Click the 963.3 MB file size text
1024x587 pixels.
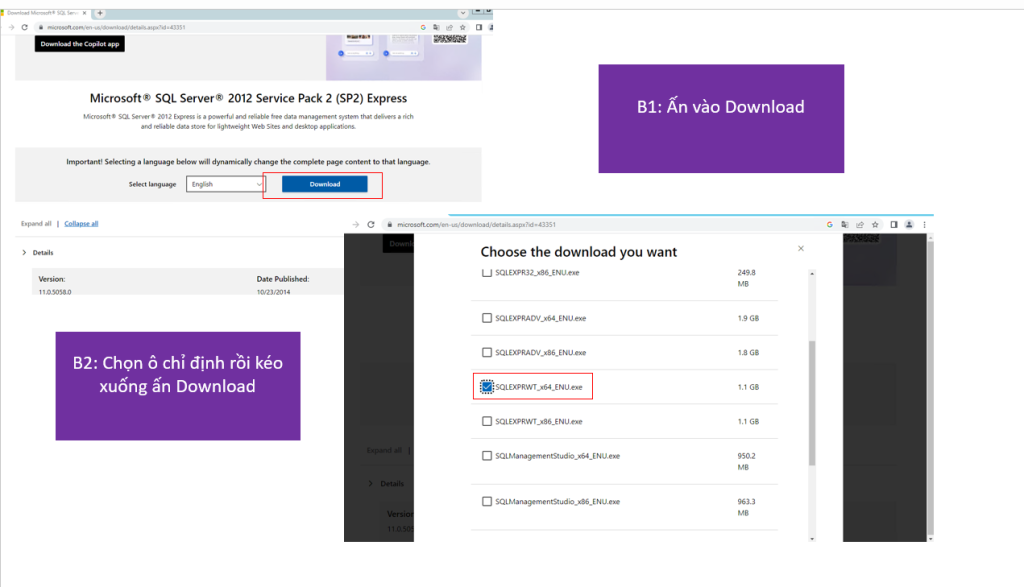pyautogui.click(x=746, y=507)
